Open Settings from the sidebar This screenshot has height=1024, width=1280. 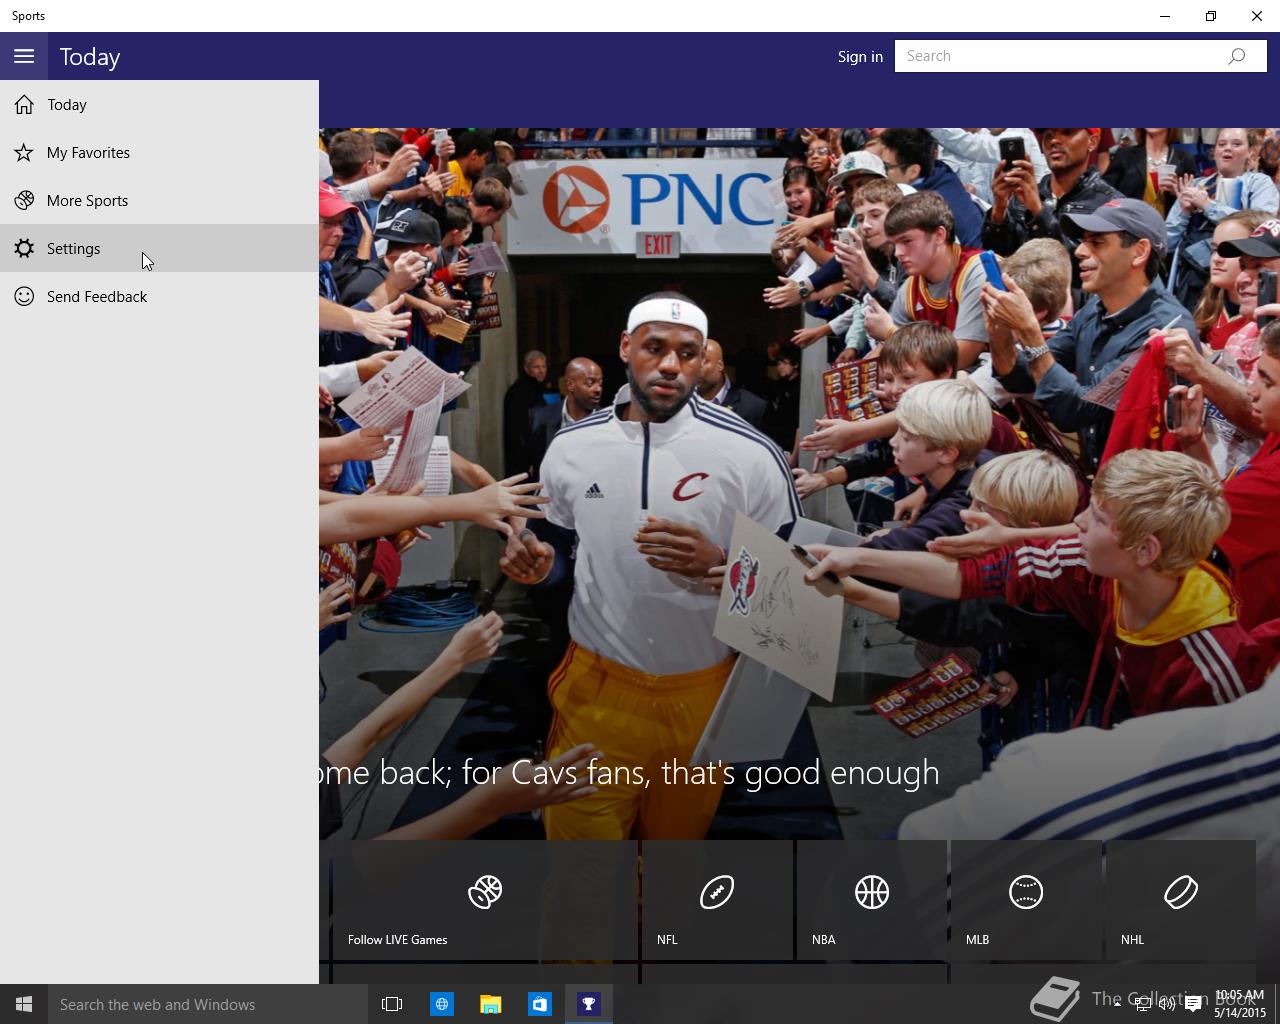159,248
